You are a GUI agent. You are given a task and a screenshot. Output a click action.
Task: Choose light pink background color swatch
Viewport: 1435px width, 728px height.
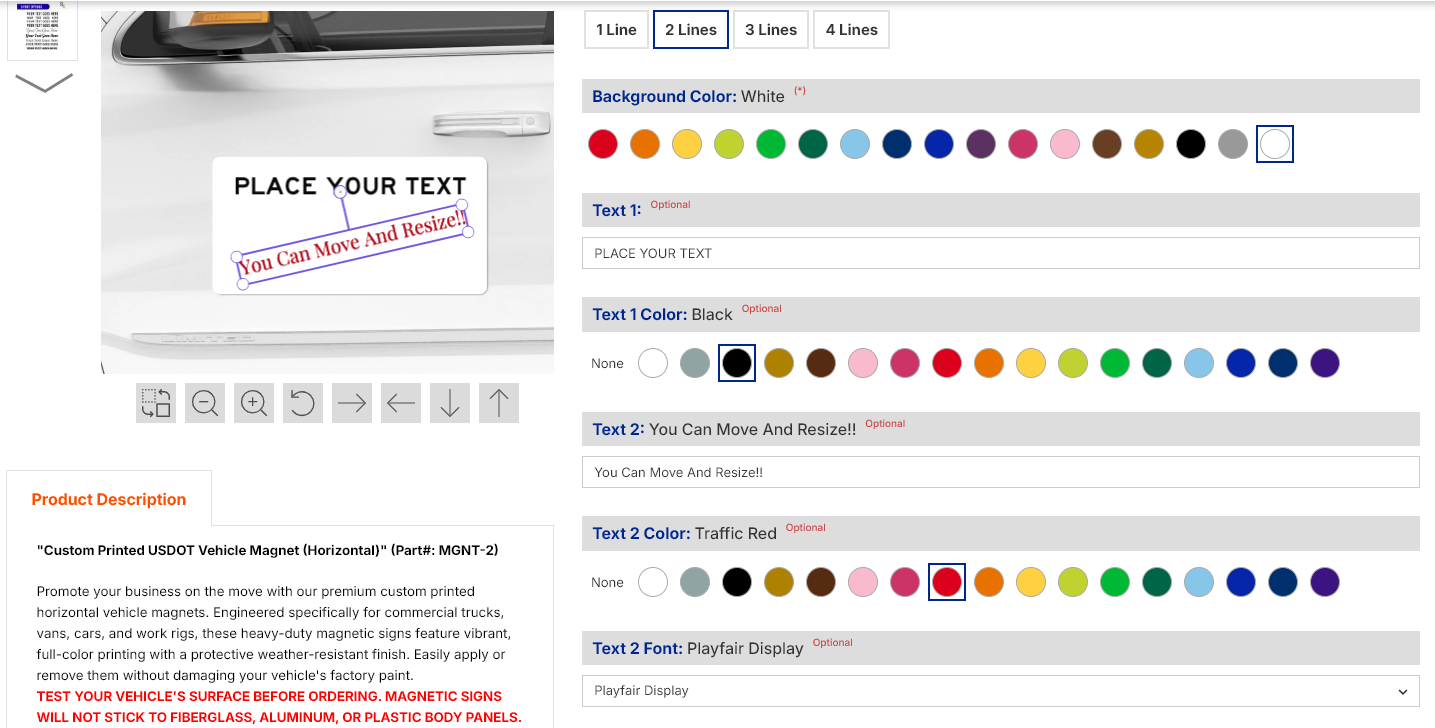1065,144
